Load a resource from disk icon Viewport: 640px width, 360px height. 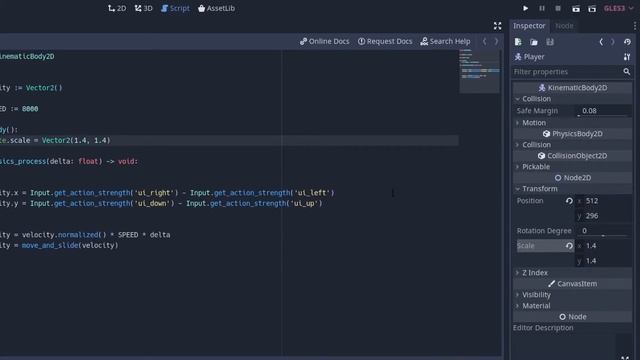click(x=533, y=42)
